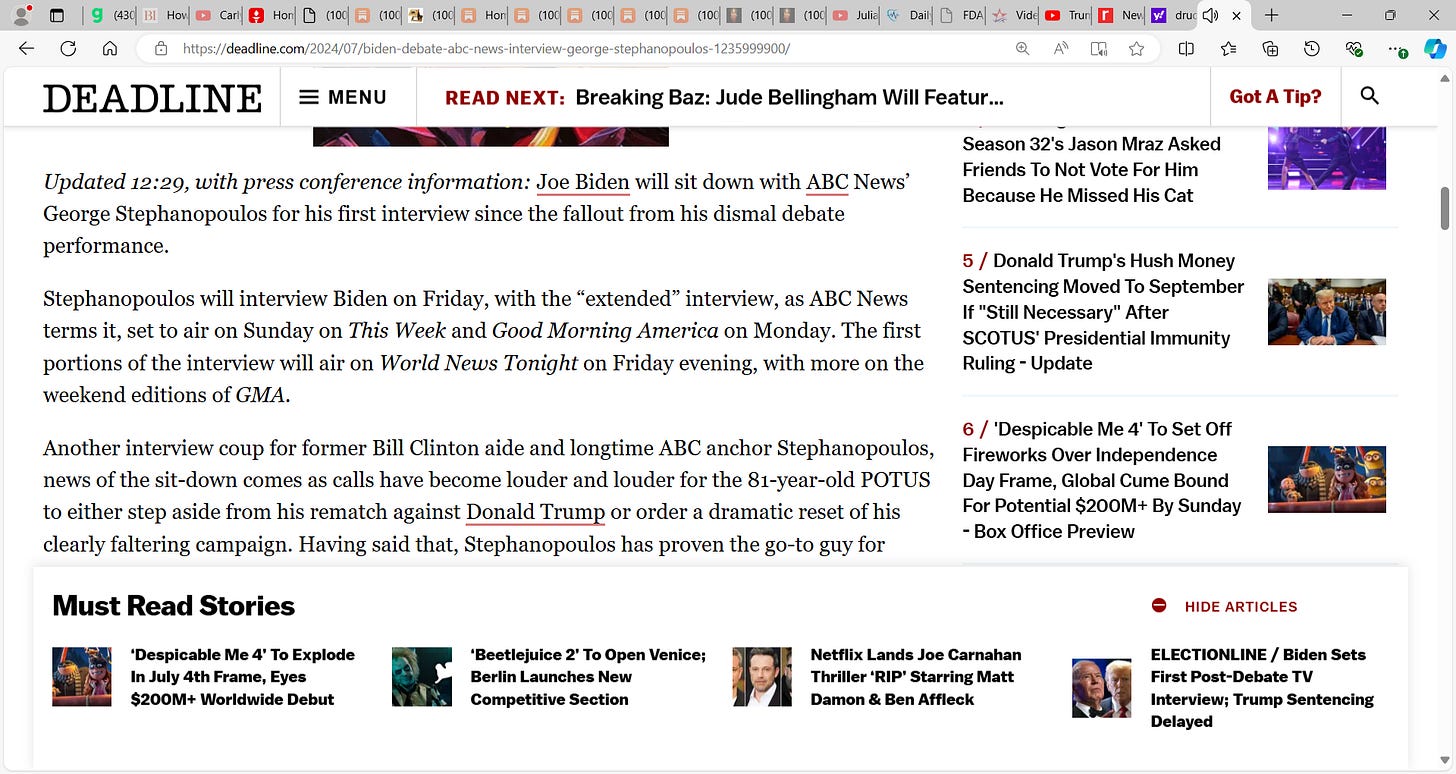Open the tab actions menu icon
This screenshot has width=1456, height=774.
point(57,15)
